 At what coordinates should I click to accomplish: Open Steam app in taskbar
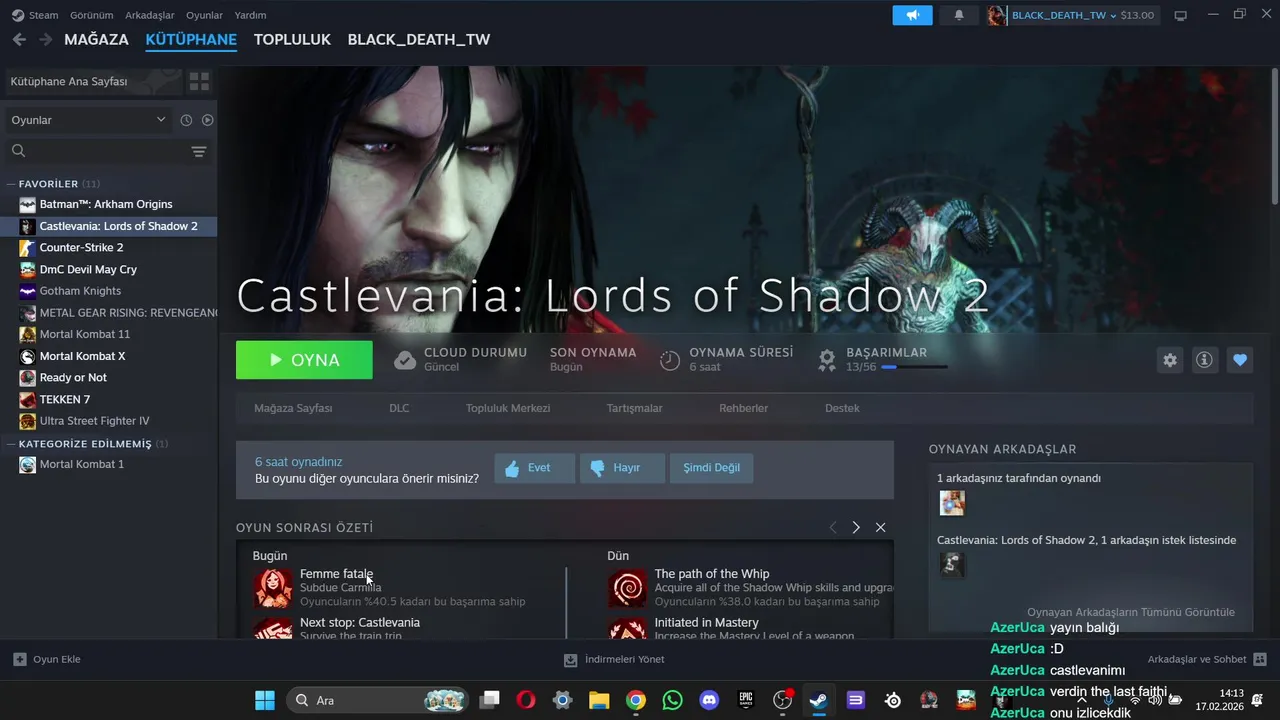point(818,700)
